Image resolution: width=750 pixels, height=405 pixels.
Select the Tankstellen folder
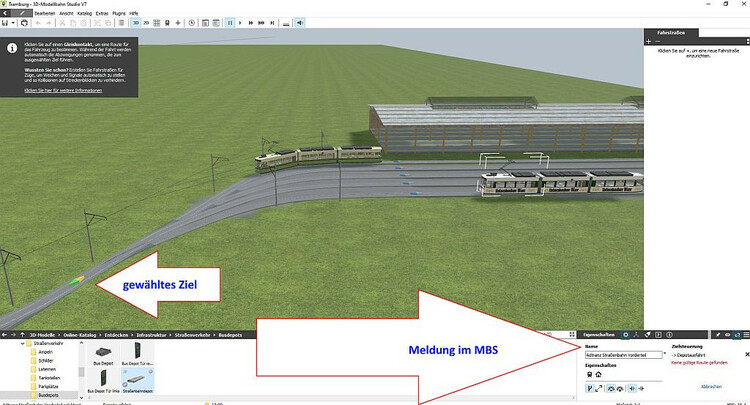coord(49,378)
